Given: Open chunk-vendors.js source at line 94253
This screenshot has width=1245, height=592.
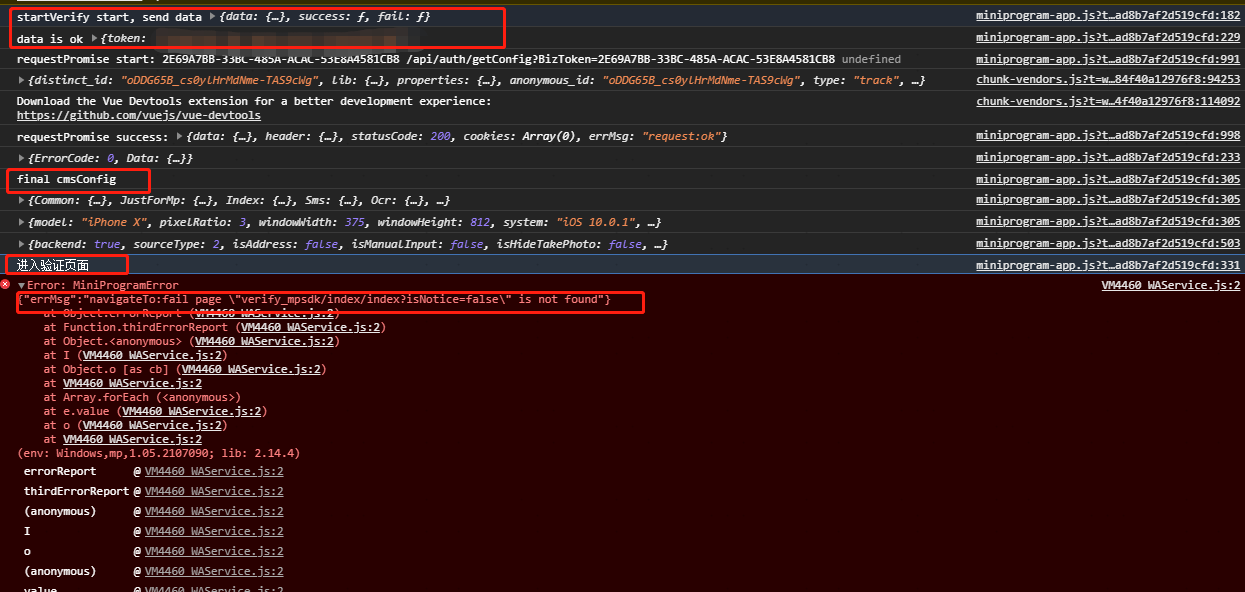Looking at the screenshot, I should (x=1108, y=79).
